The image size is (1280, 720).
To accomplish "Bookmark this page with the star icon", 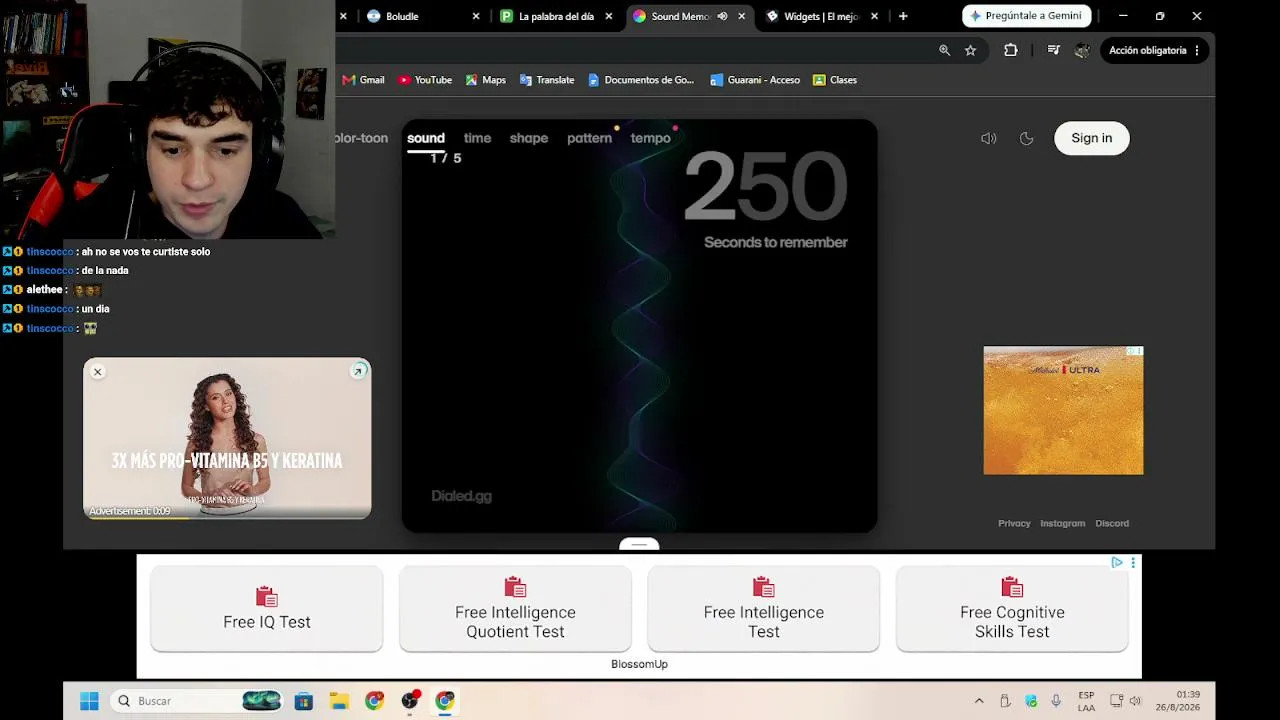I will pos(970,50).
